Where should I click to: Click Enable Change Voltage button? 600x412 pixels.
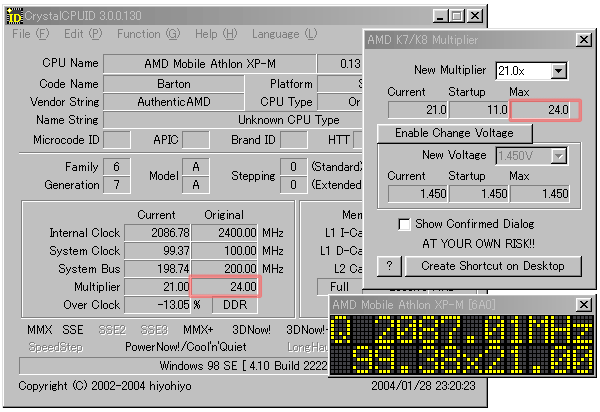(455, 133)
